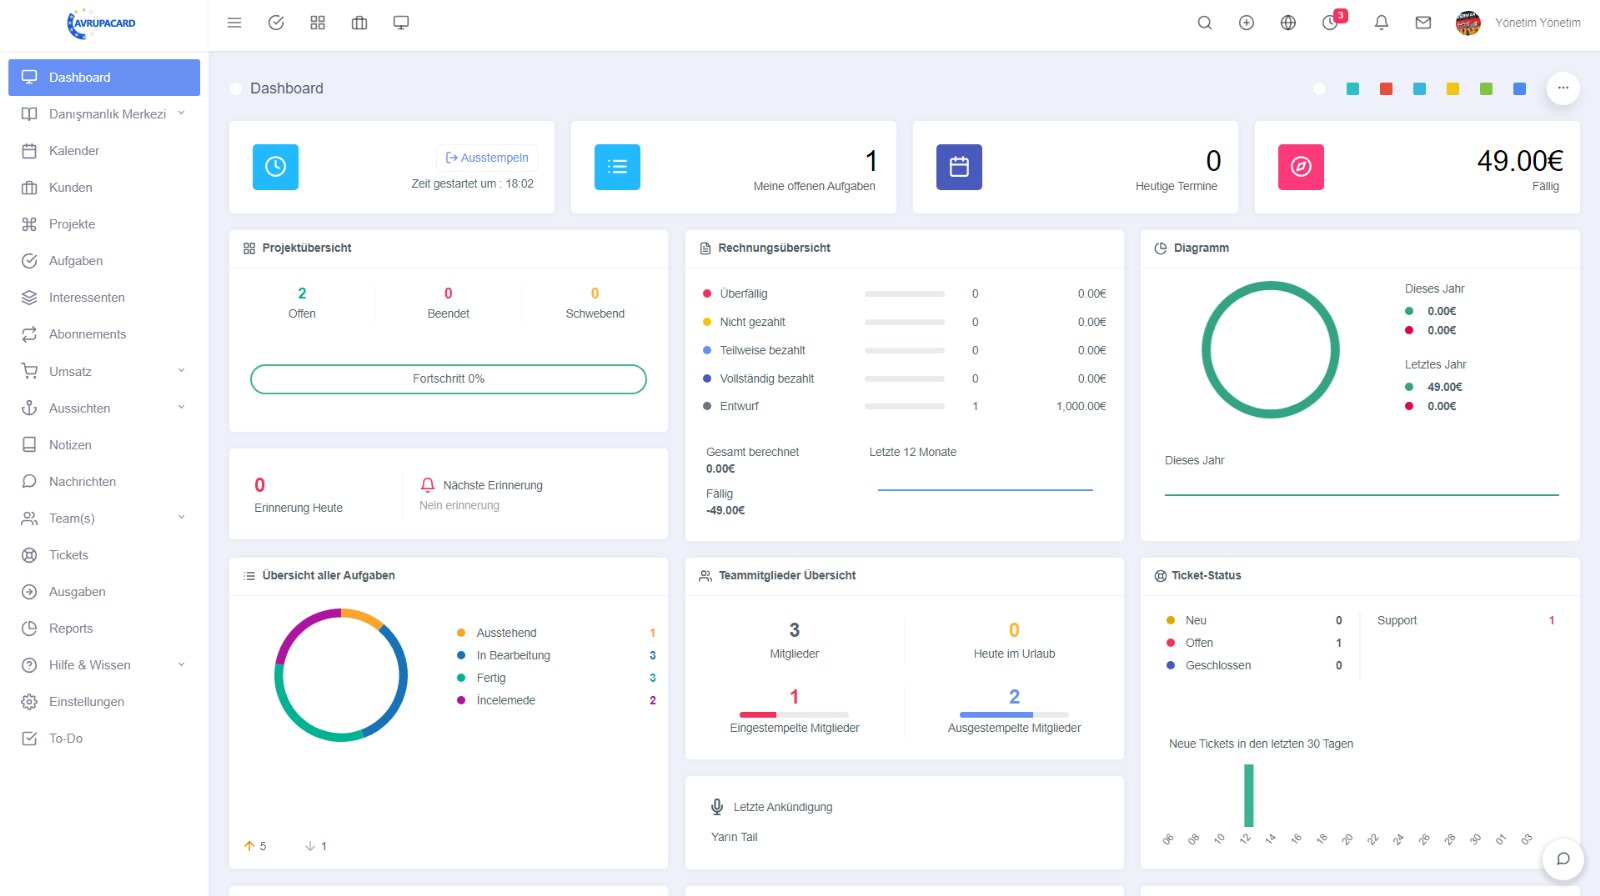Open Kalender from the sidebar

tap(74, 151)
